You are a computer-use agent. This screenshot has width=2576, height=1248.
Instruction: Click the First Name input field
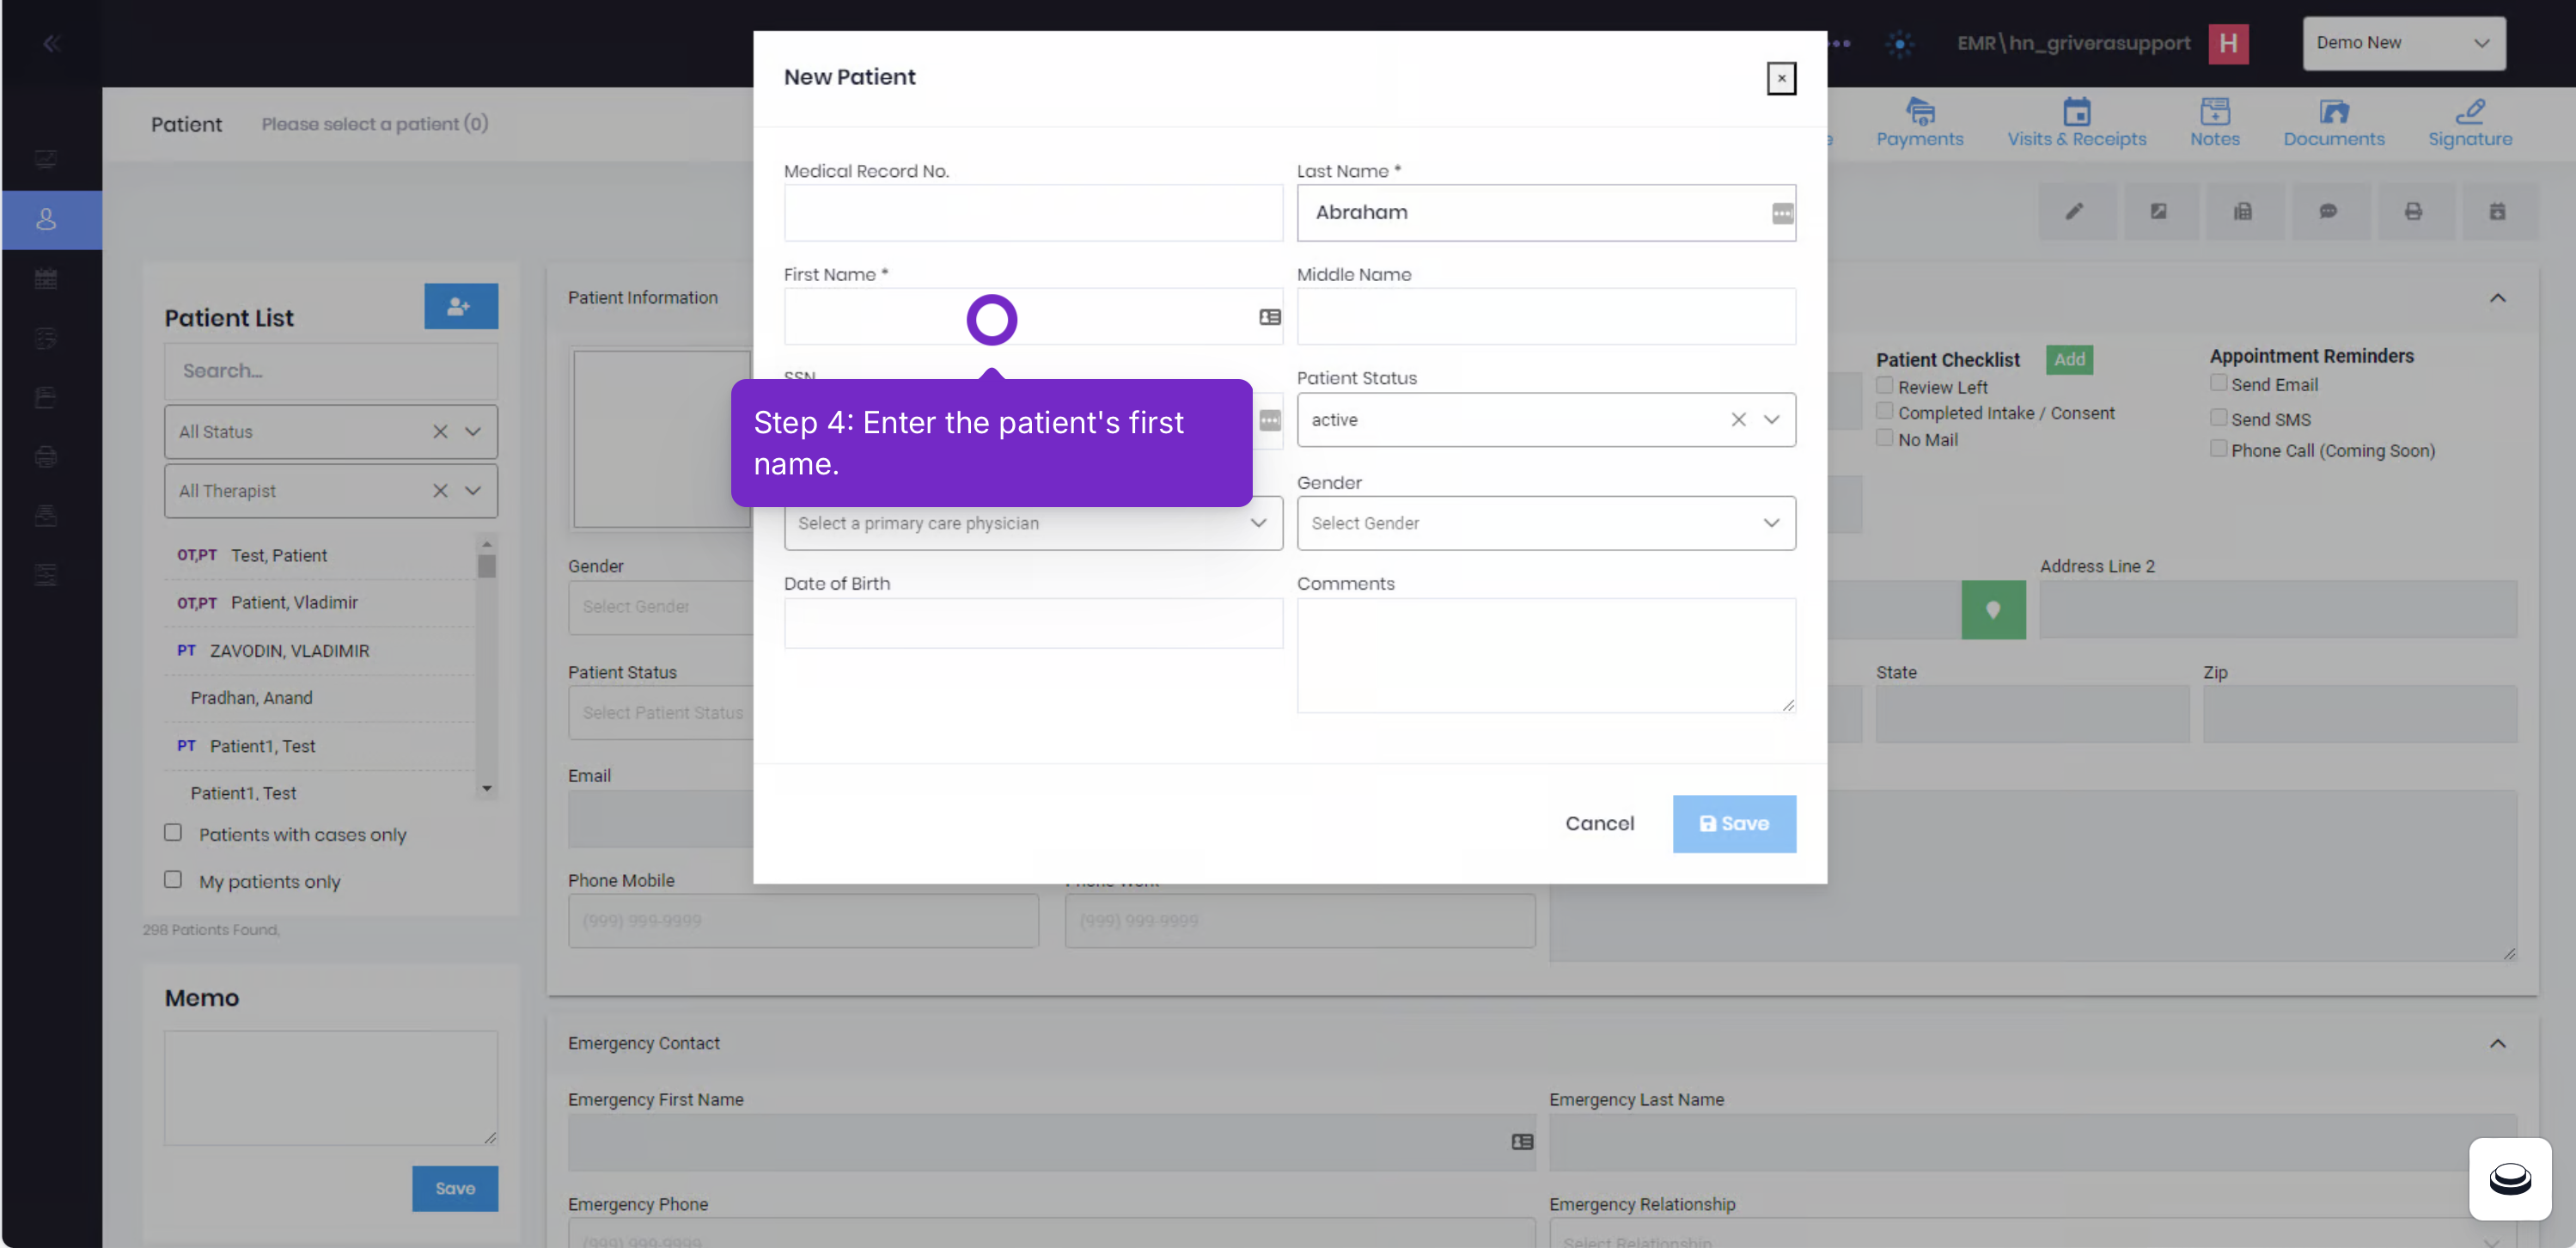point(1032,316)
